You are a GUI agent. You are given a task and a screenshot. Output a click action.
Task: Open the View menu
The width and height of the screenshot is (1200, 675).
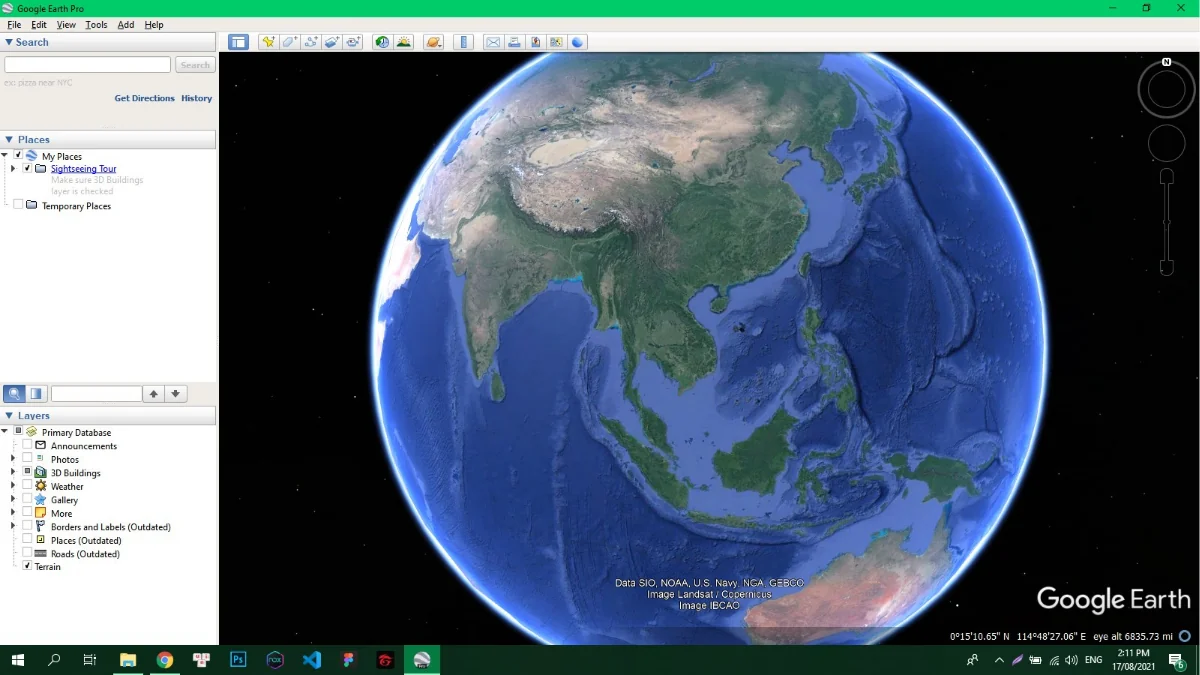click(66, 25)
